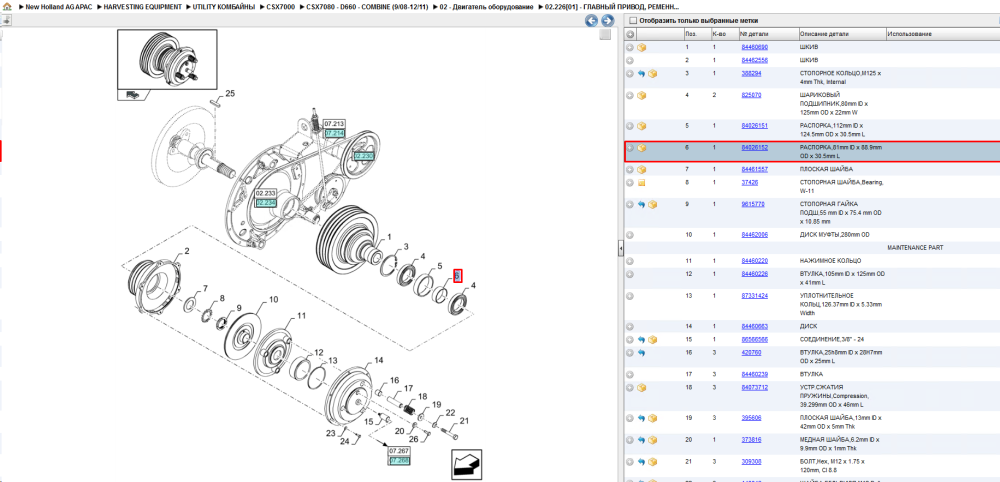The width and height of the screenshot is (1000, 482).
Task: Open the 07.268 reference on diagram
Action: click(399, 460)
